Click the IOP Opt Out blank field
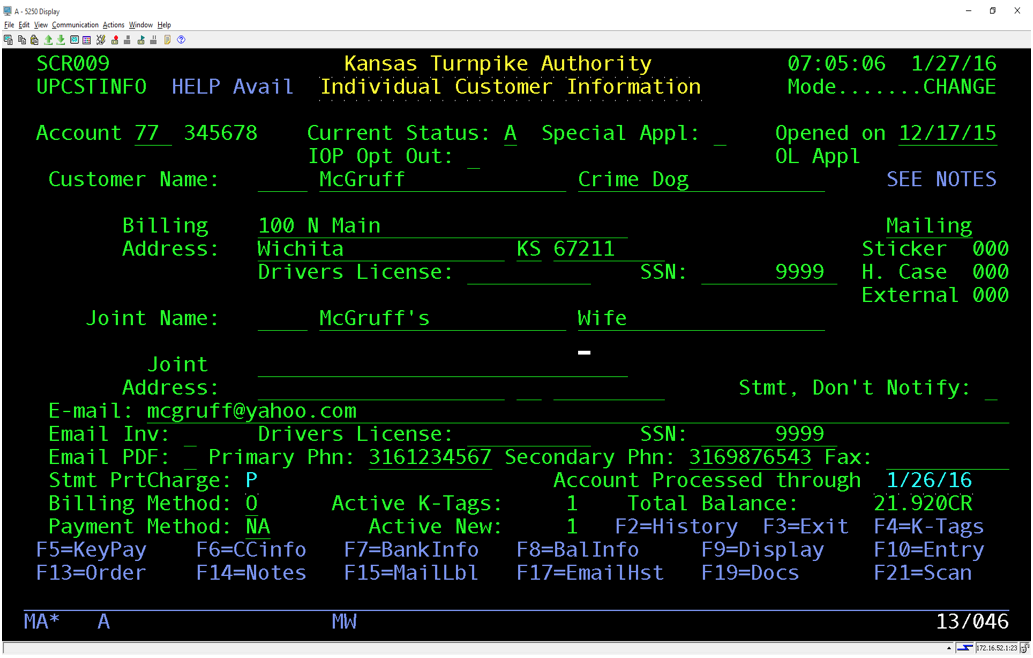 coord(473,156)
